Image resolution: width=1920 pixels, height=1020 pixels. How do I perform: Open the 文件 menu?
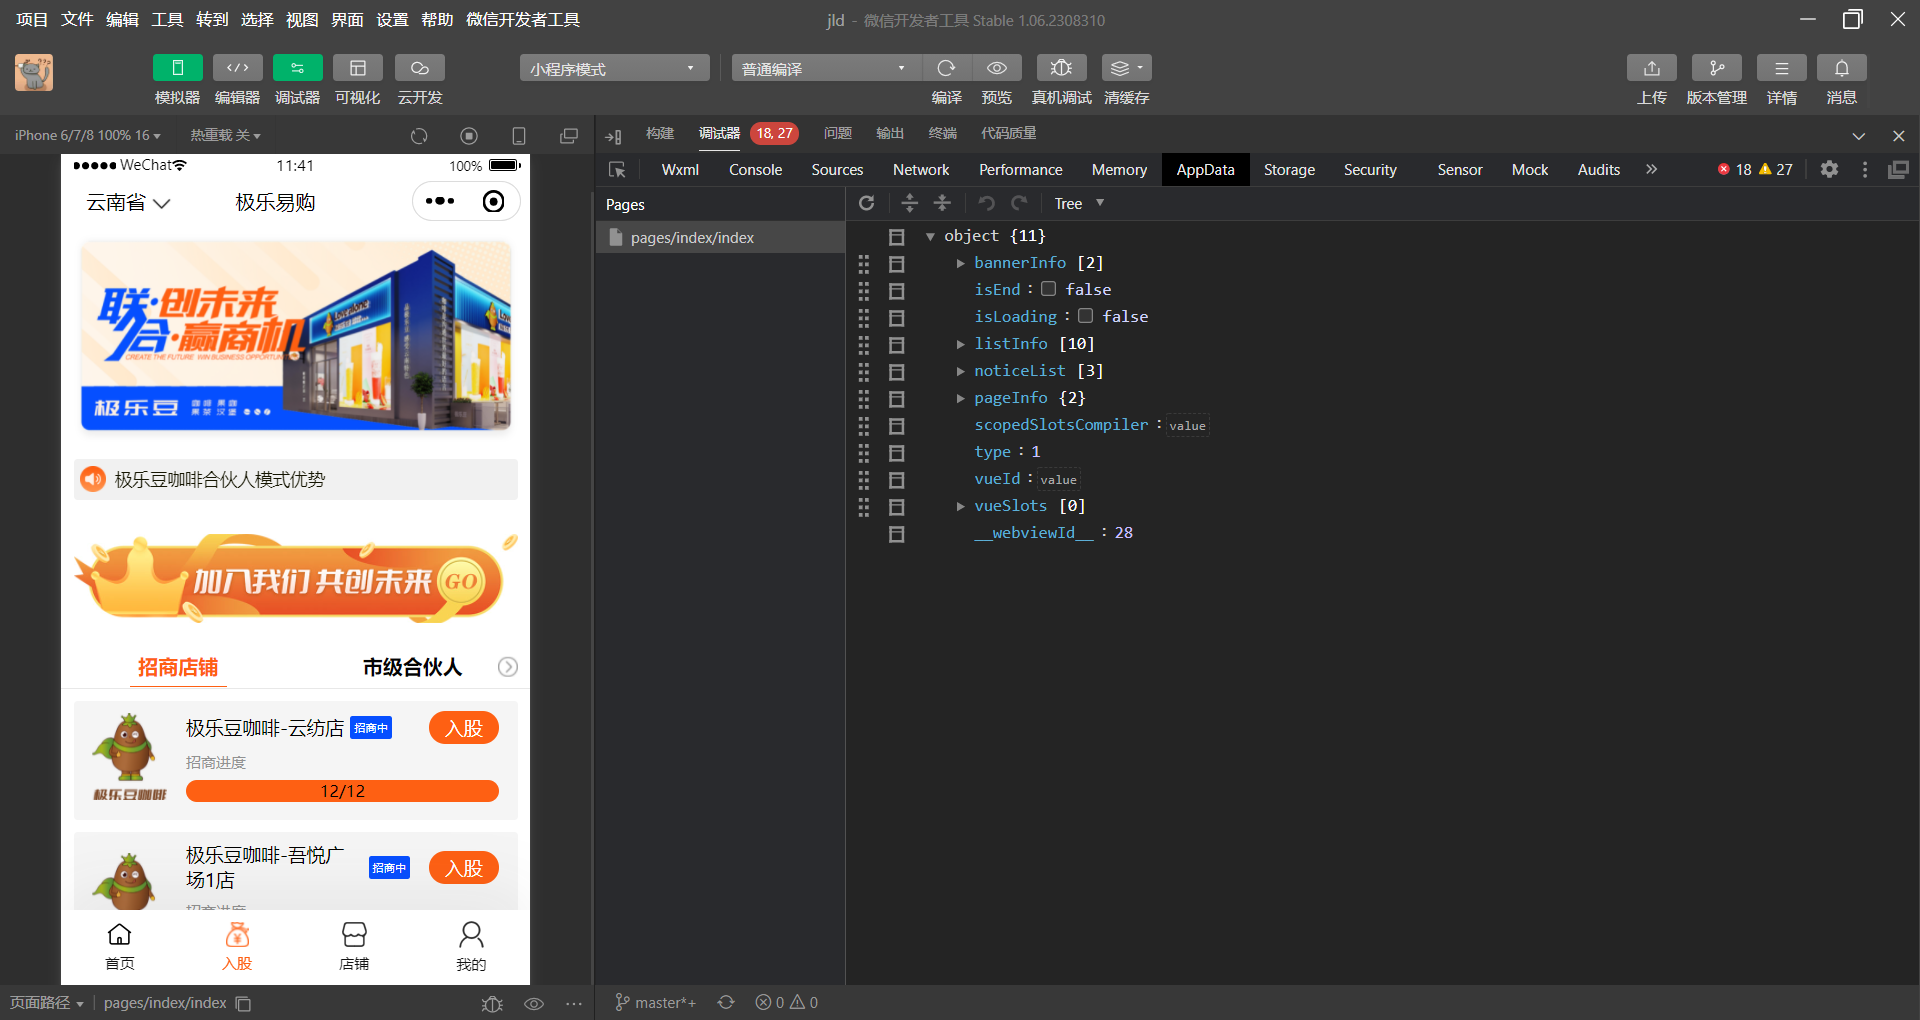coord(77,19)
